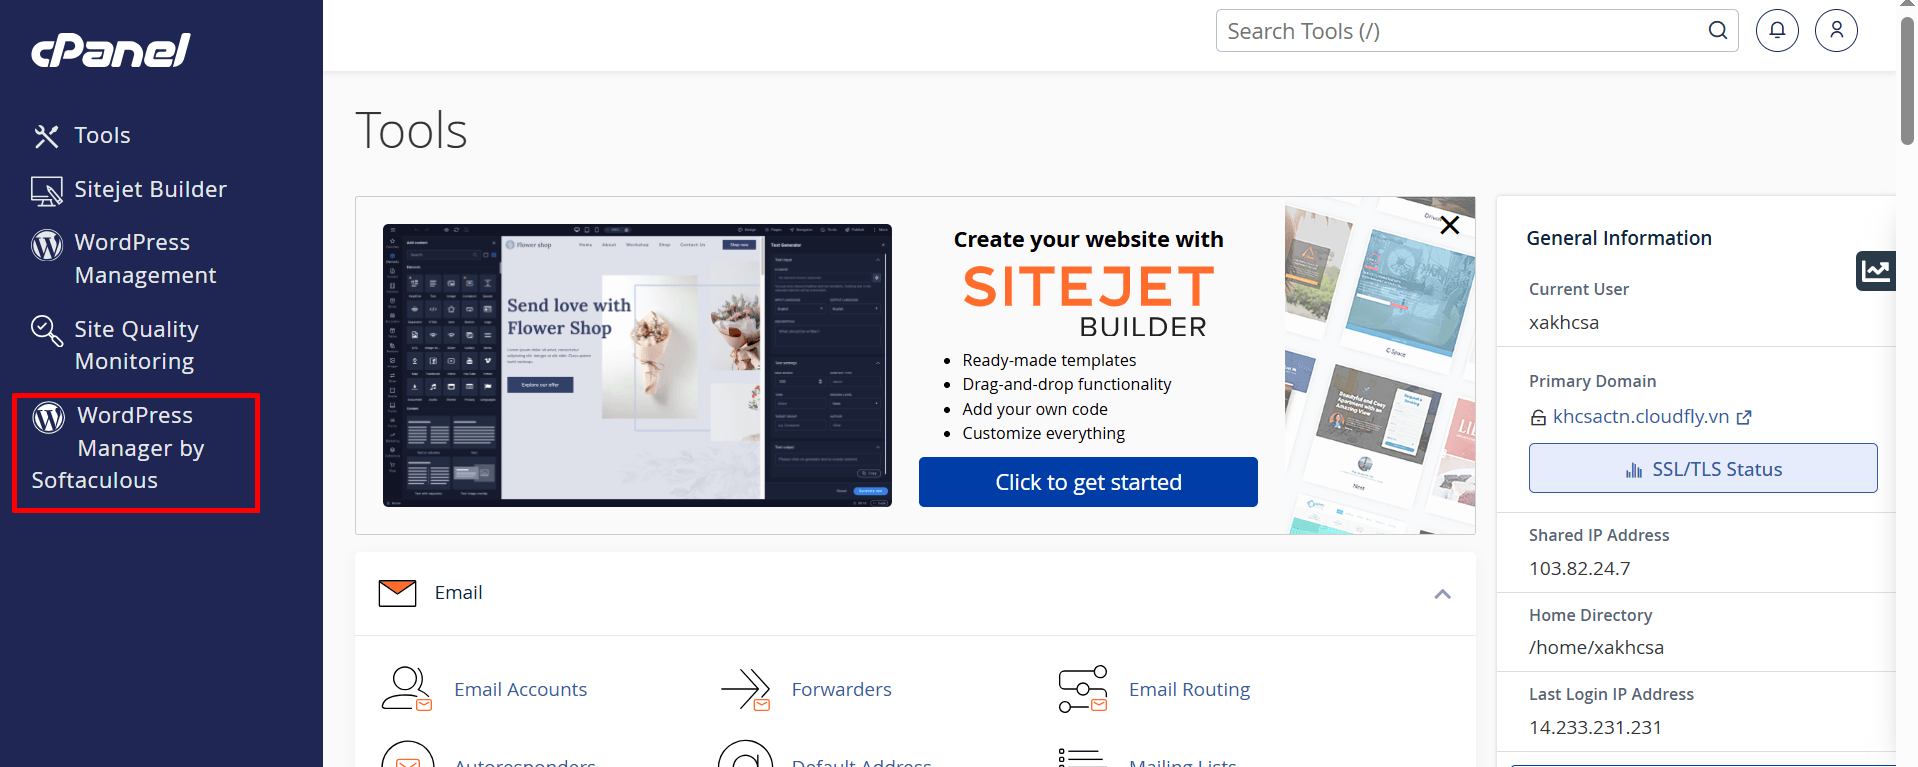
Task: Click the Sitejet Builder monitor icon
Action: coord(46,190)
